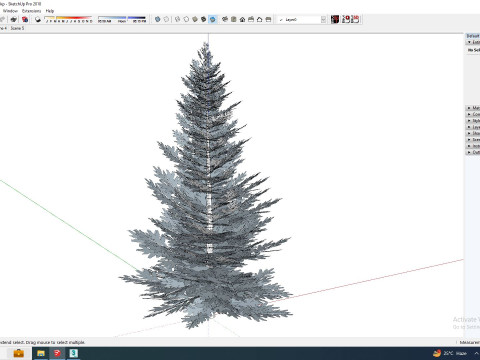Switch to Shaded face style
The image size is (480, 360).
click(195, 19)
